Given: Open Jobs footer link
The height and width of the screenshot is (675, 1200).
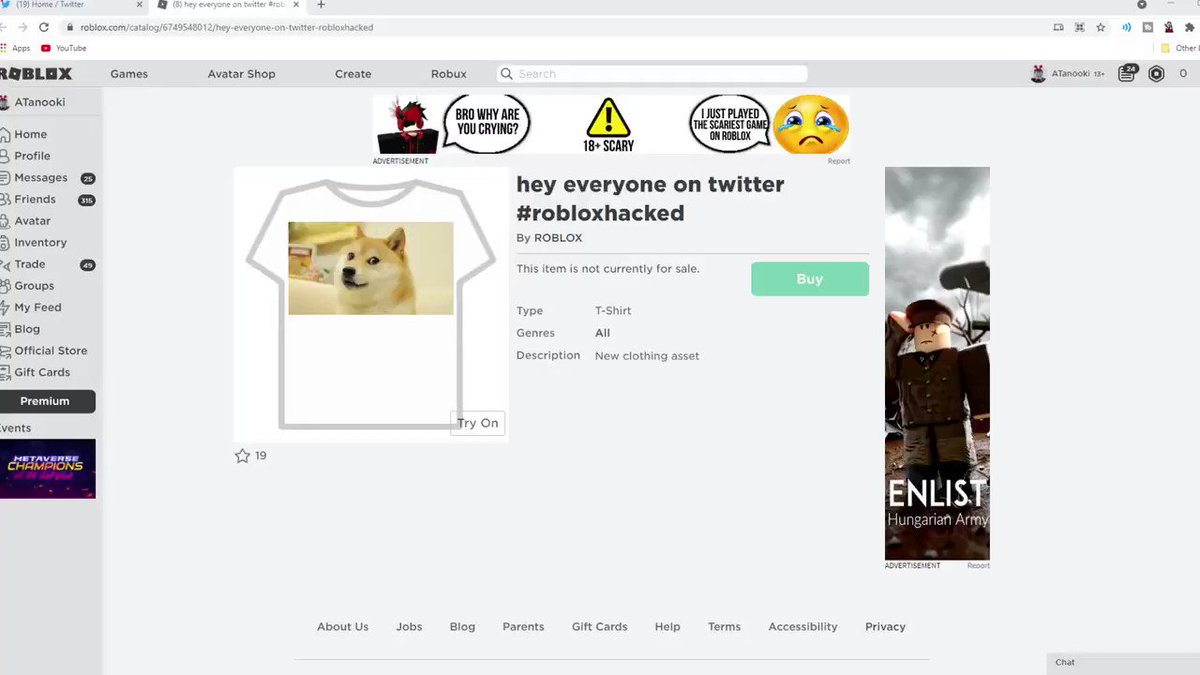Looking at the screenshot, I should [409, 627].
